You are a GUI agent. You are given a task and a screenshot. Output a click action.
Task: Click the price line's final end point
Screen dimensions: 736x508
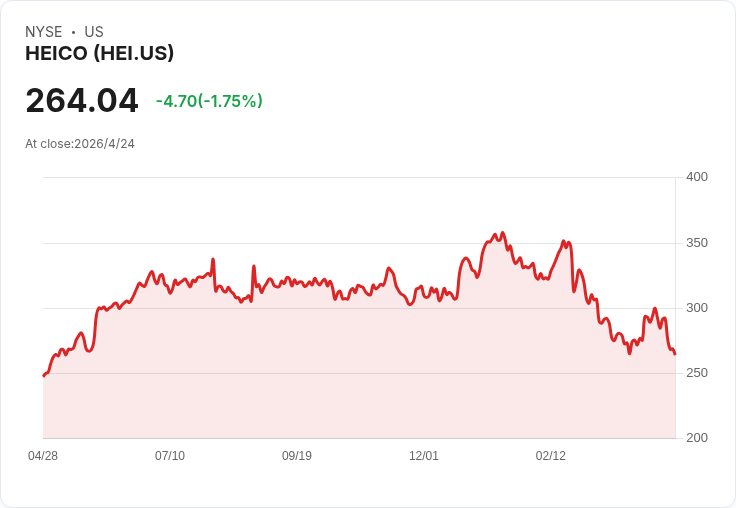tap(675, 354)
